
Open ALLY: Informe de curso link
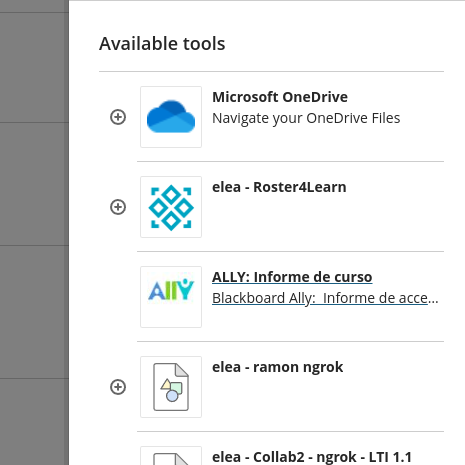292,277
